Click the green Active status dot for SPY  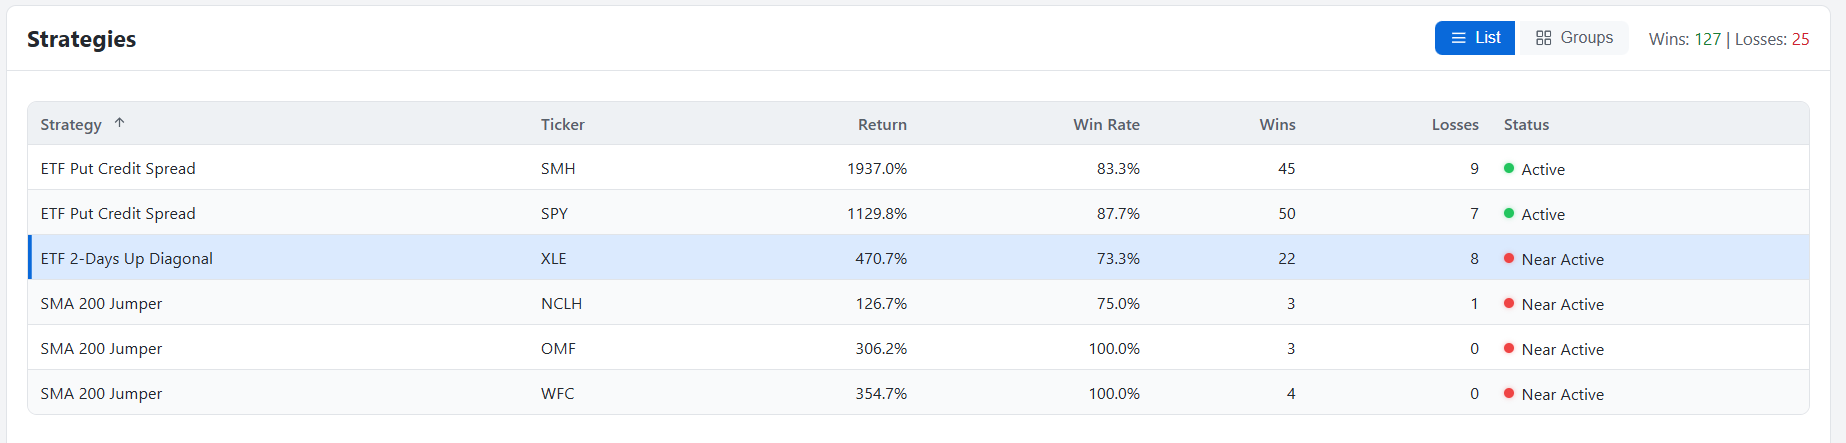[1509, 213]
